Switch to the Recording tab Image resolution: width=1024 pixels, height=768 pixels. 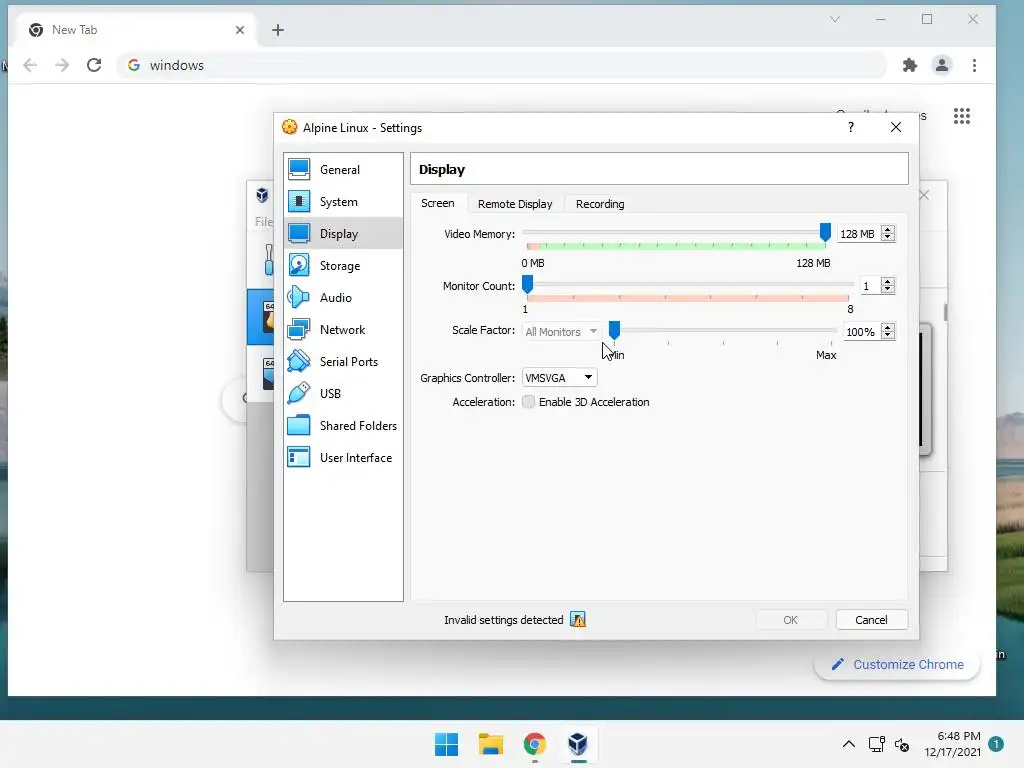point(600,204)
